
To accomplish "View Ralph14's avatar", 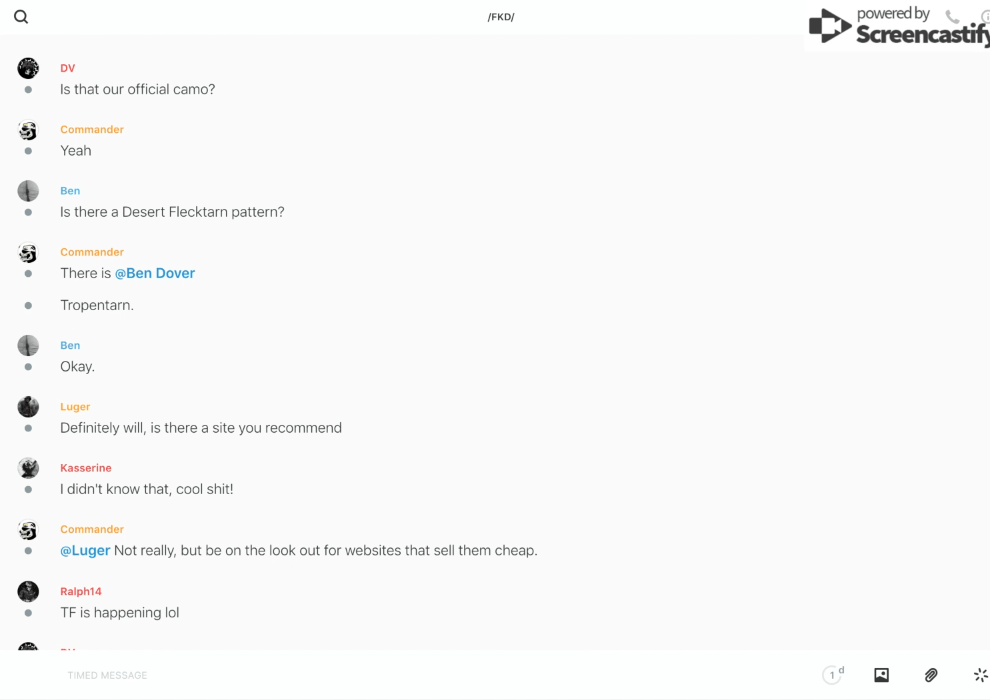I will tap(28, 591).
